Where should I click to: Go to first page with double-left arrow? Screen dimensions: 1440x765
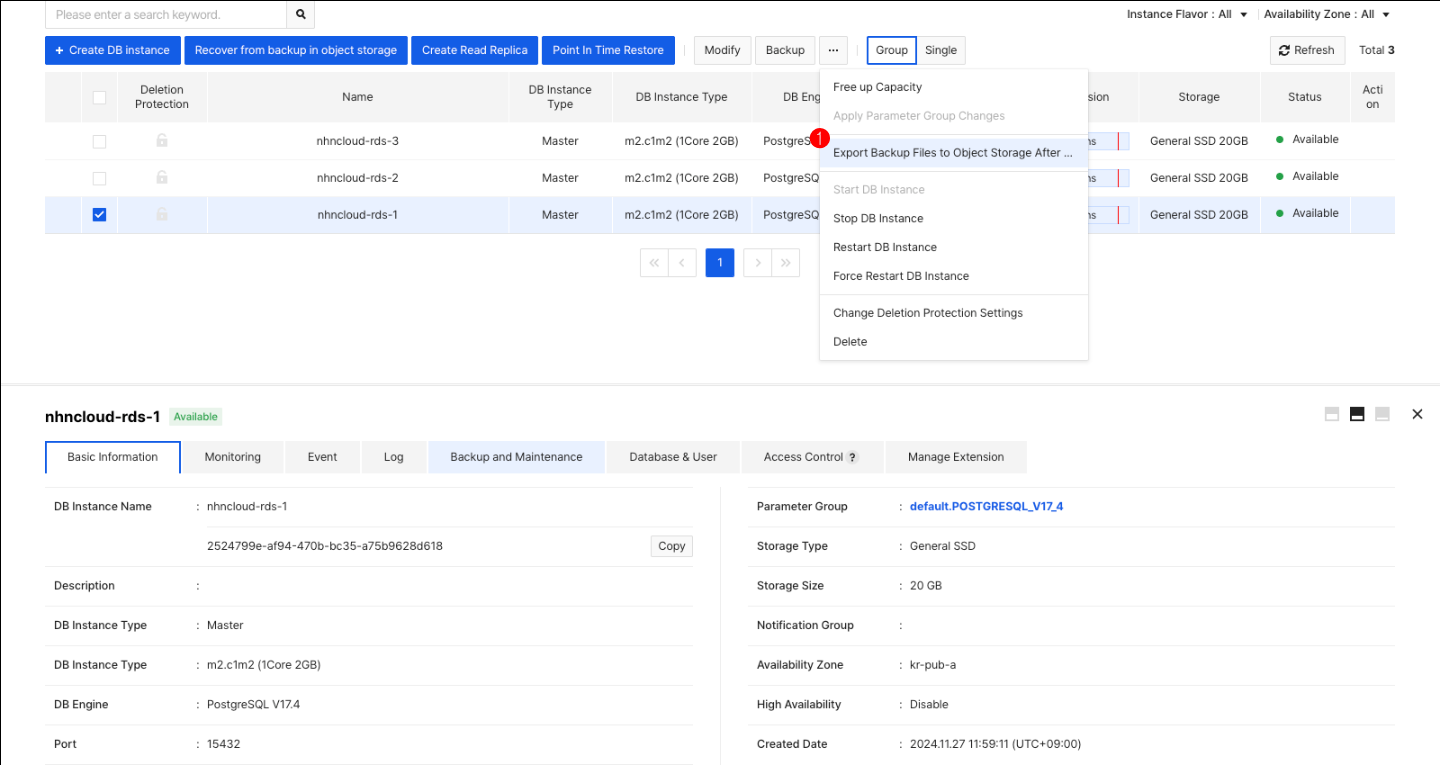pos(654,263)
